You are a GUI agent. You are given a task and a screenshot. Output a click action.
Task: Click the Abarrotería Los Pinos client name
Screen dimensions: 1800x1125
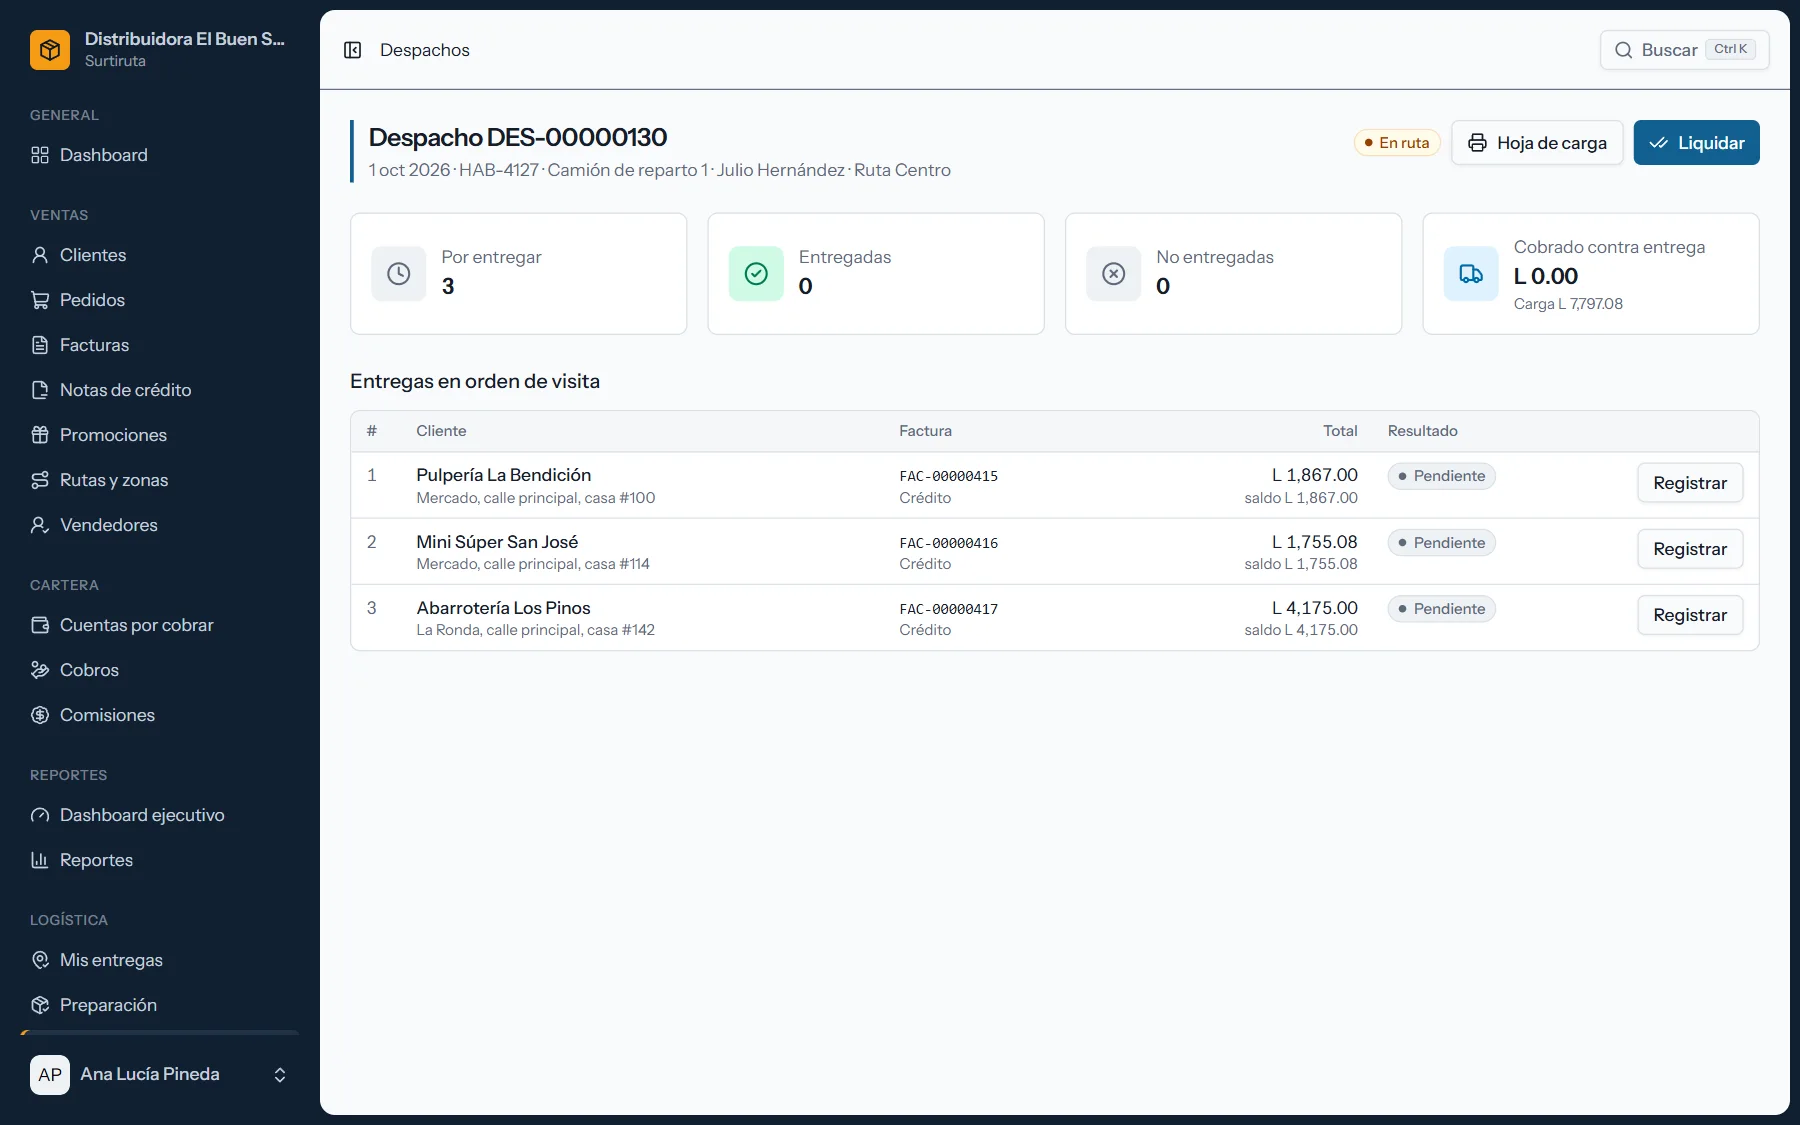pyautogui.click(x=503, y=608)
